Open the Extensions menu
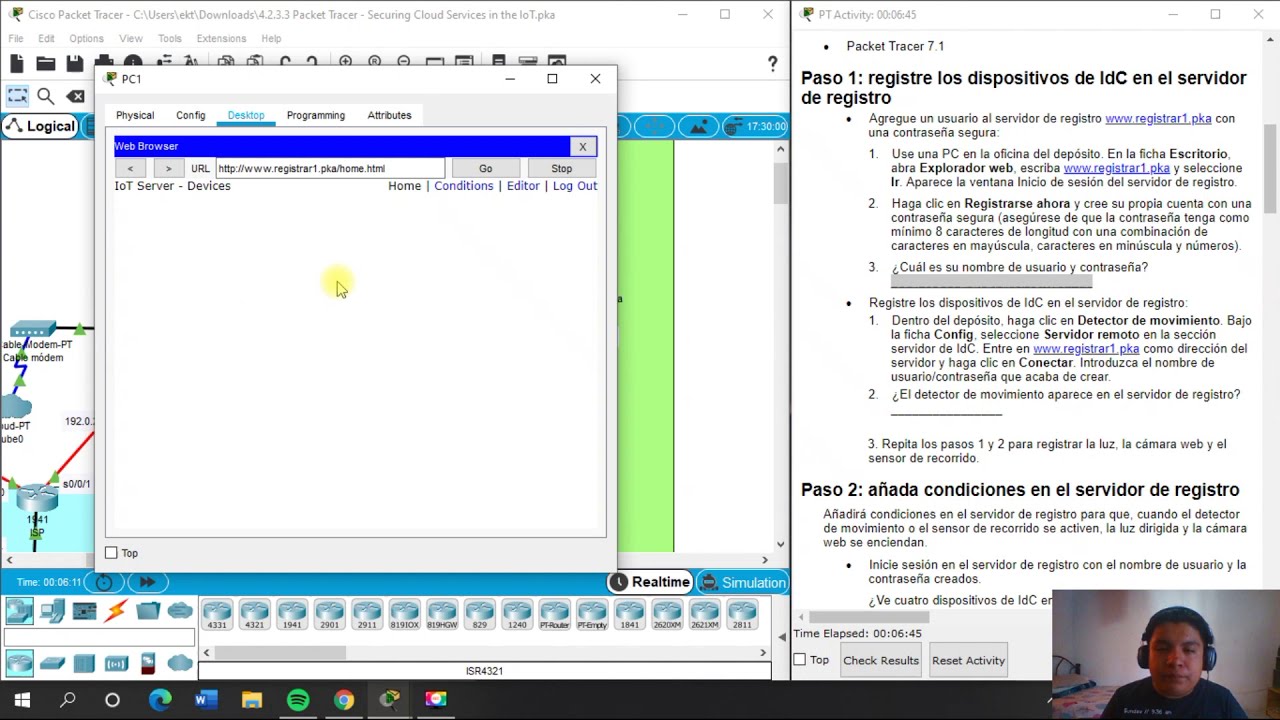The width and height of the screenshot is (1280, 720). [221, 38]
